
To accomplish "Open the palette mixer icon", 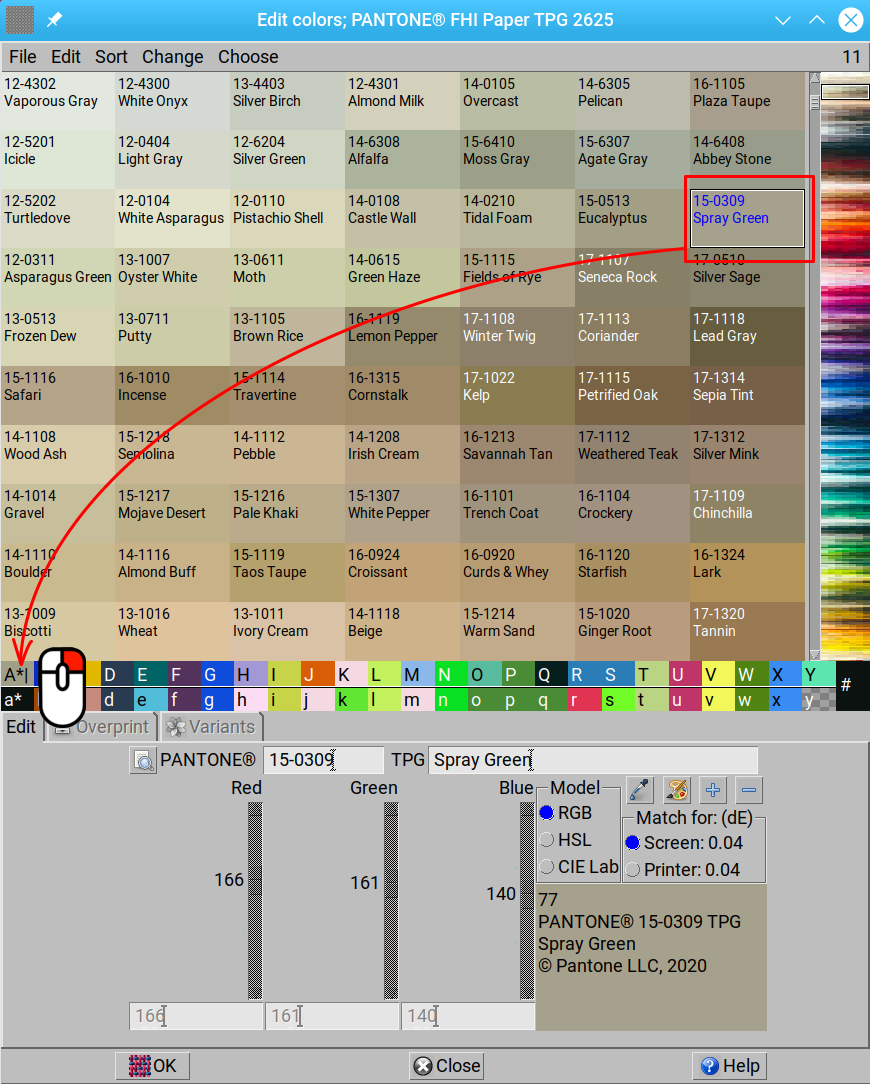I will (676, 789).
